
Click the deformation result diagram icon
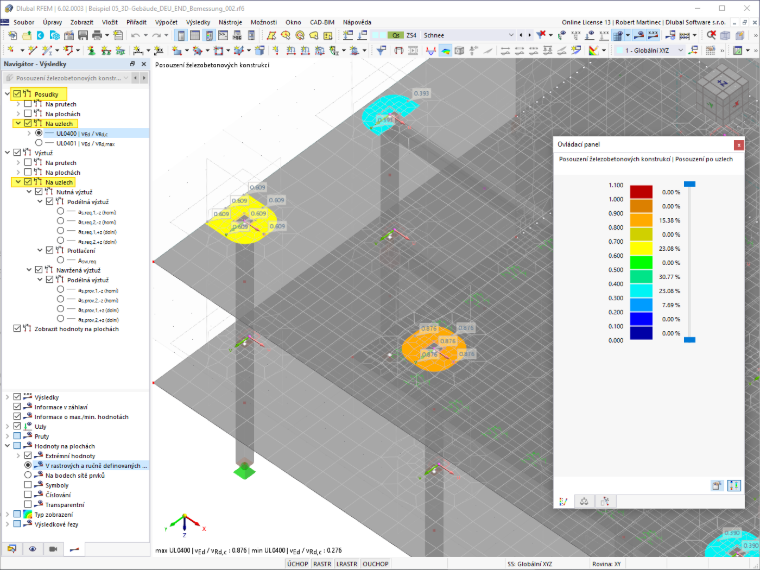(x=430, y=50)
